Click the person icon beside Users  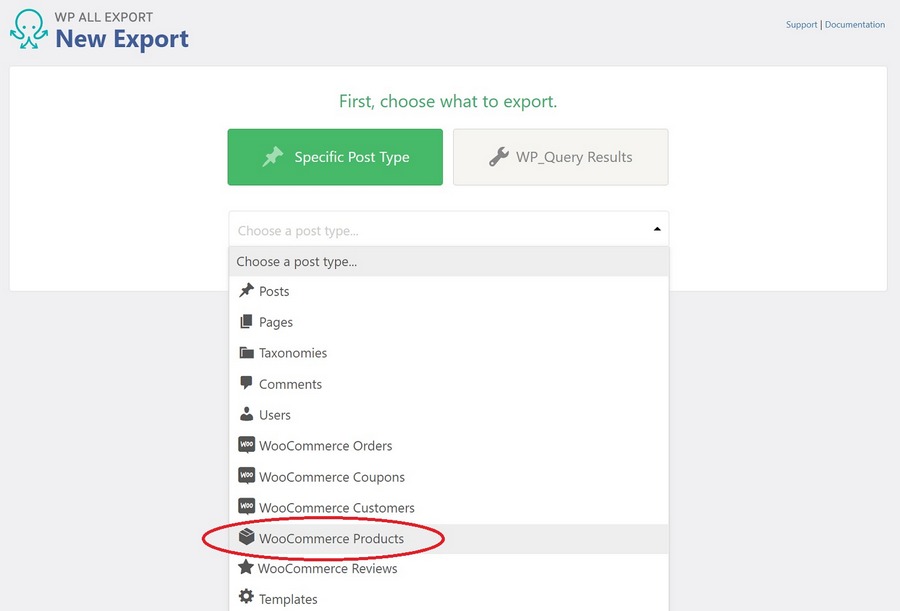pyautogui.click(x=246, y=415)
